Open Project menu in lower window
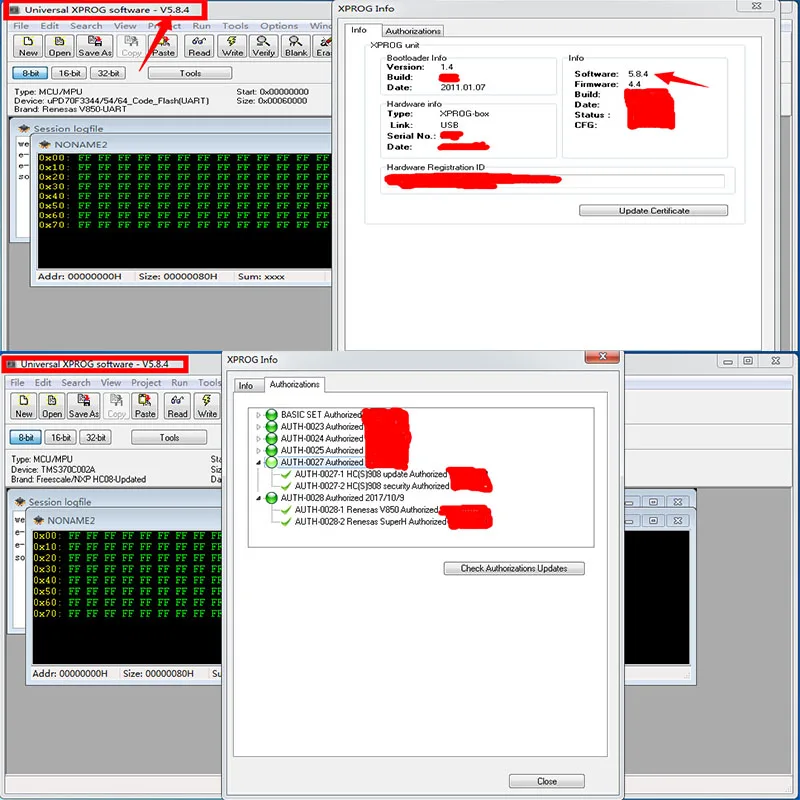Image resolution: width=800 pixels, height=800 pixels. 146,383
